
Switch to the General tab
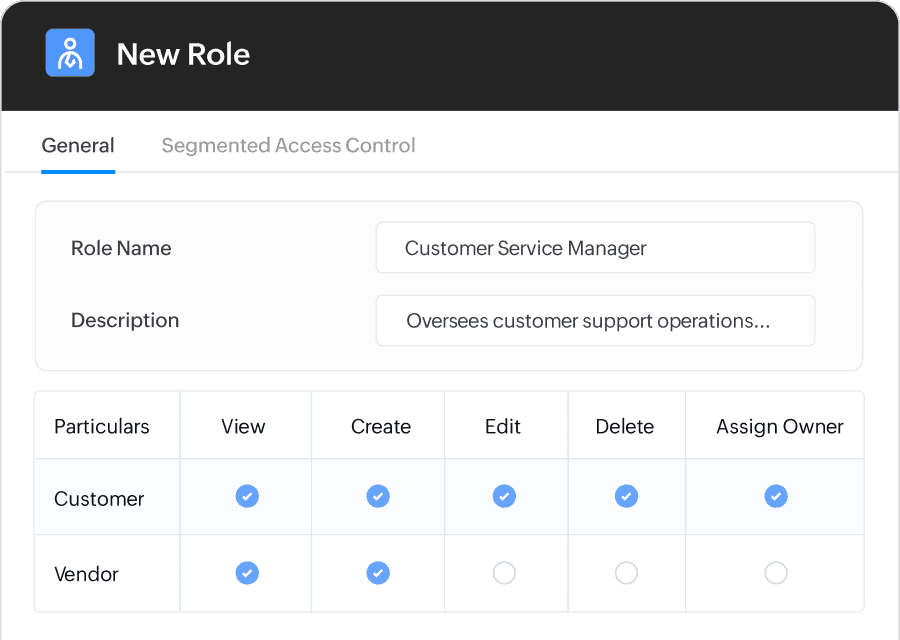(78, 146)
